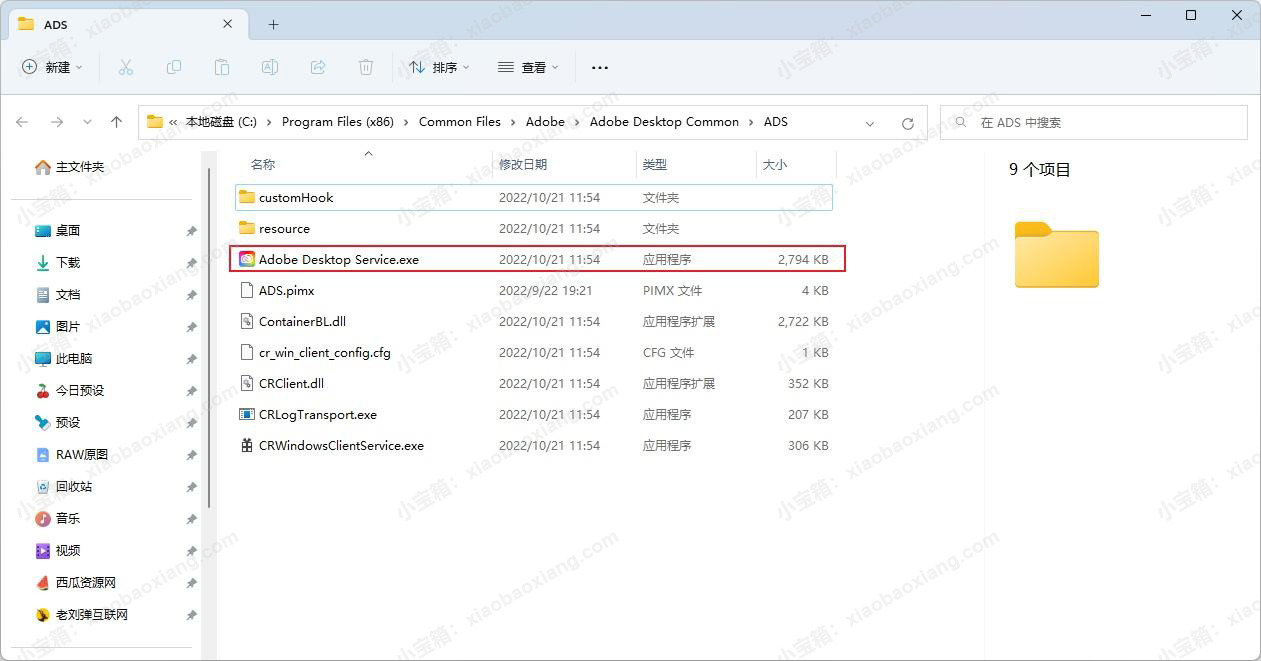Expand address bar history chevron
This screenshot has height=661, width=1261.
[870, 123]
